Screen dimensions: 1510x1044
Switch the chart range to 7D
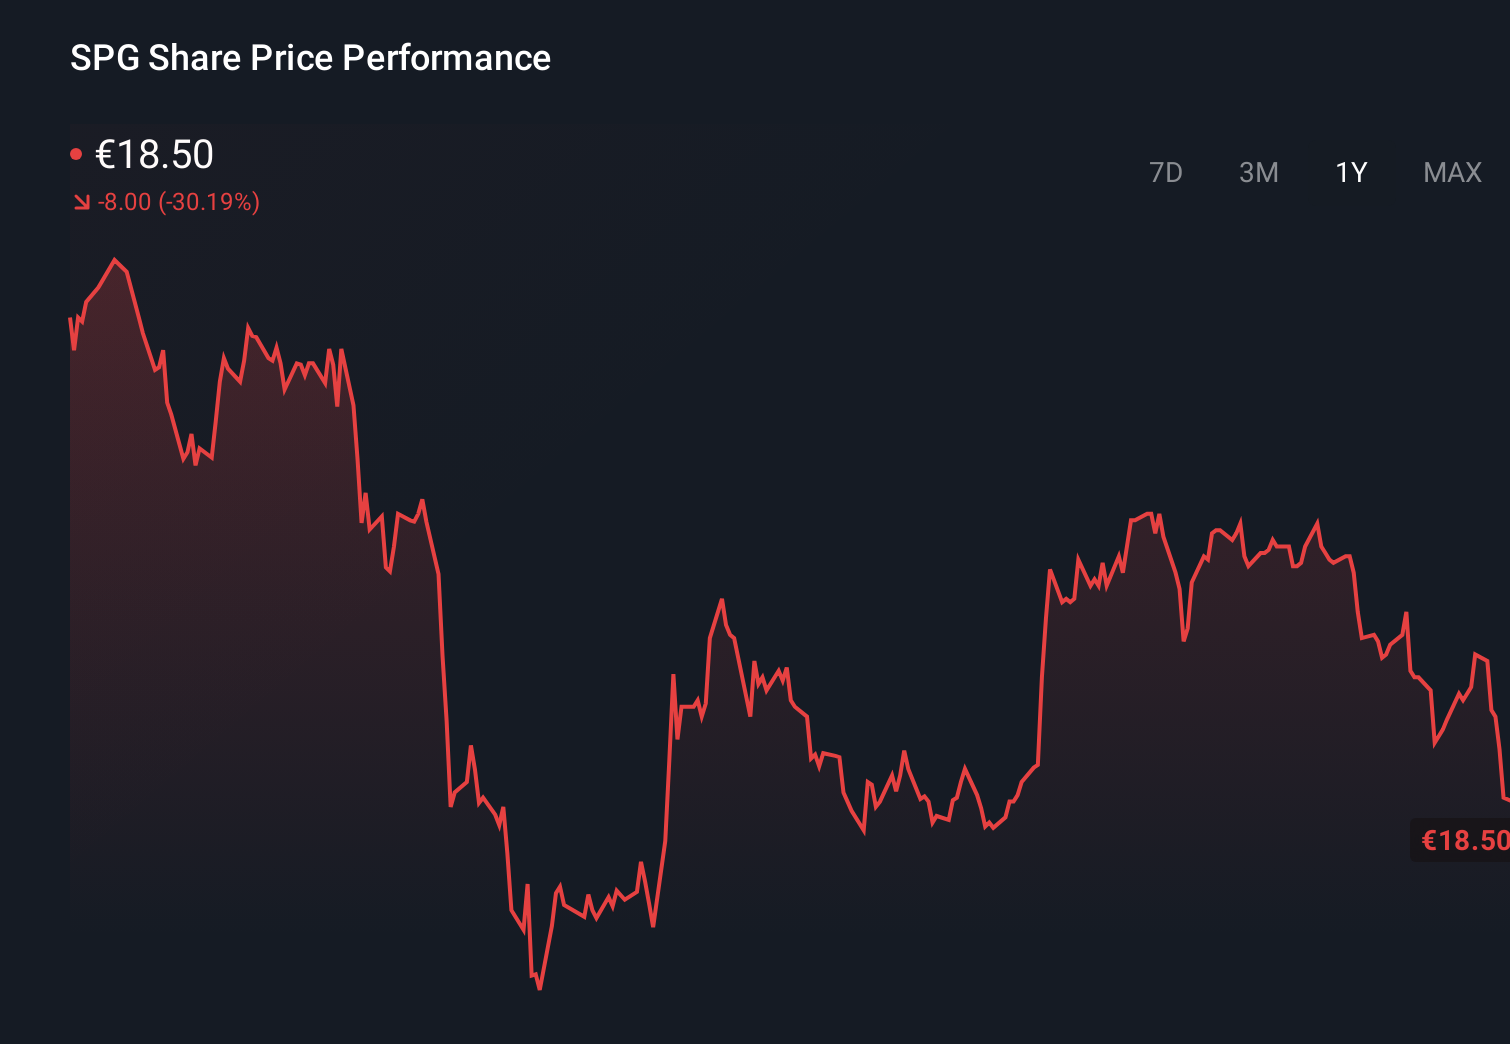pos(1166,172)
